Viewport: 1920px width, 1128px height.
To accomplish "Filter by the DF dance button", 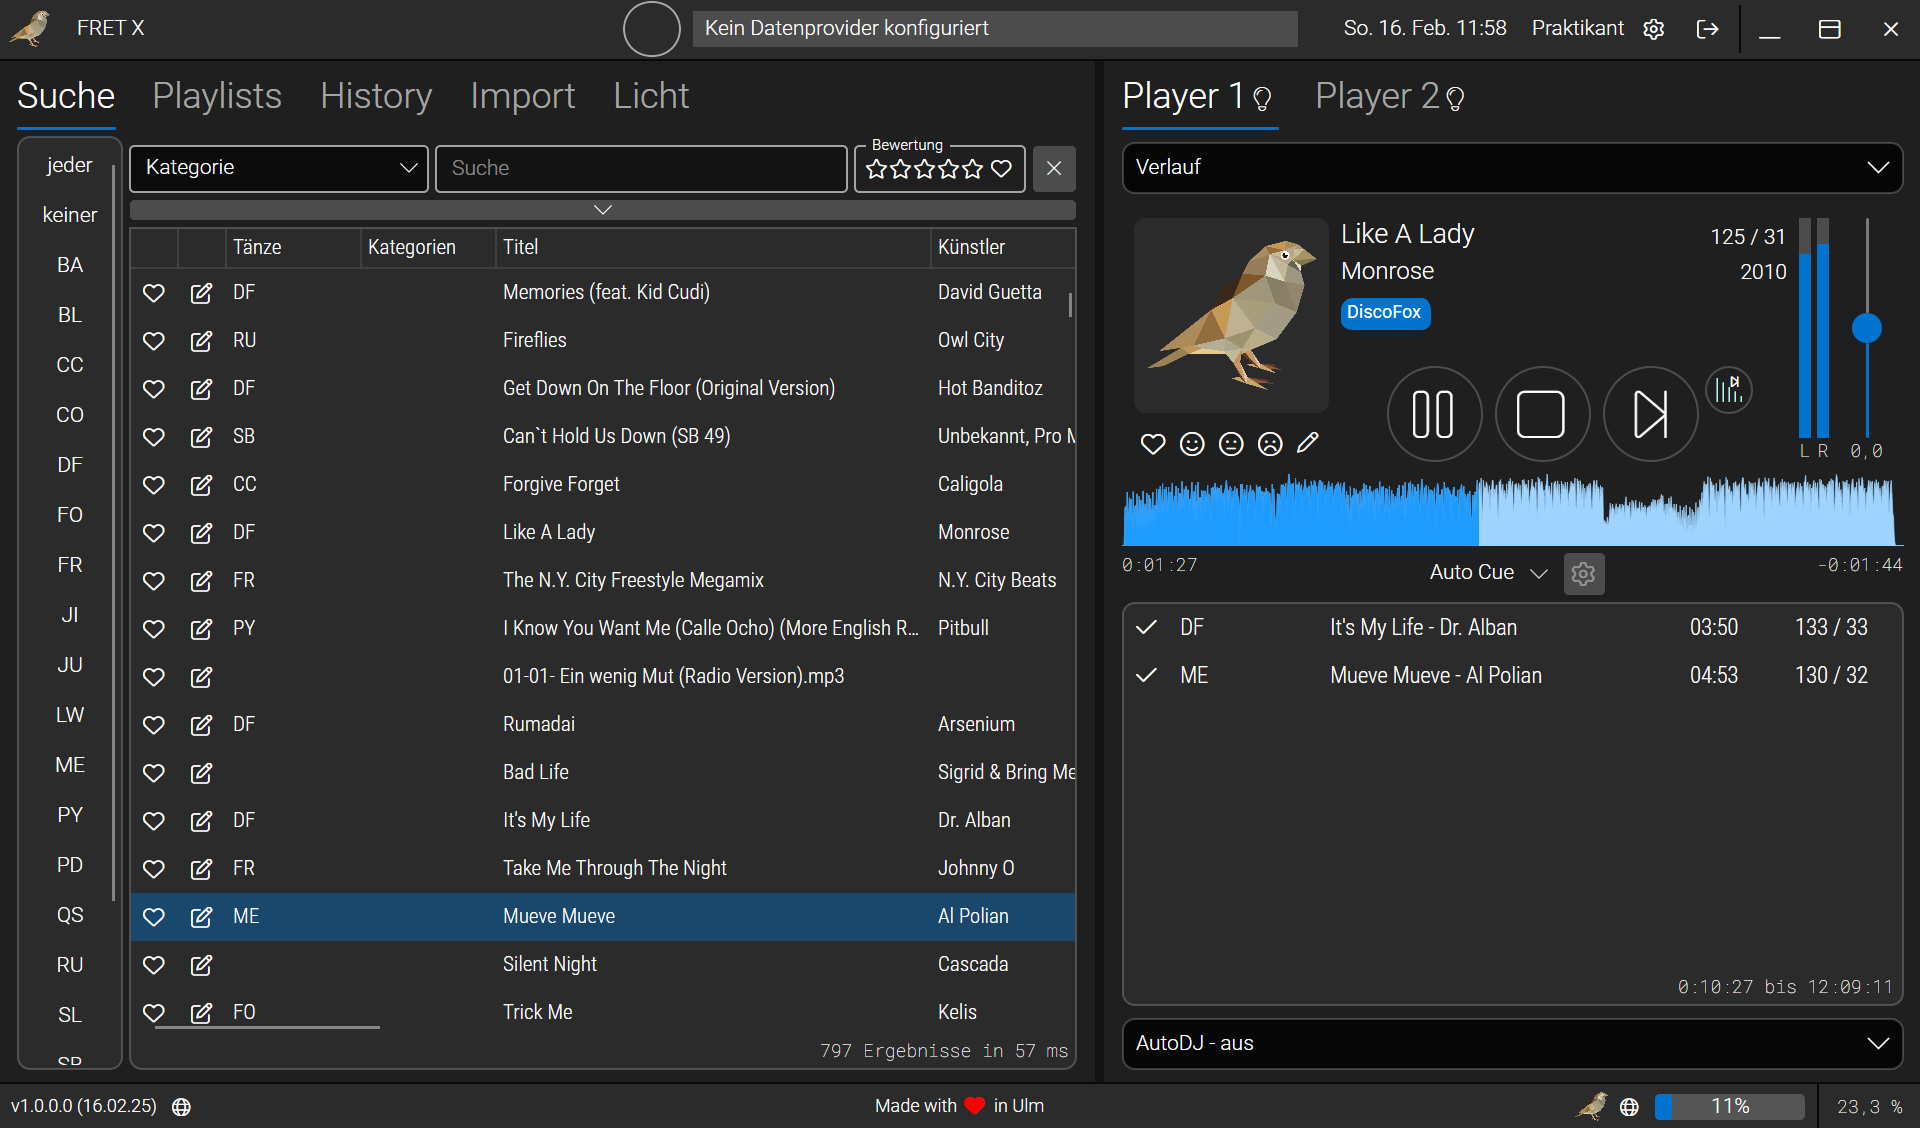I will coord(69,465).
